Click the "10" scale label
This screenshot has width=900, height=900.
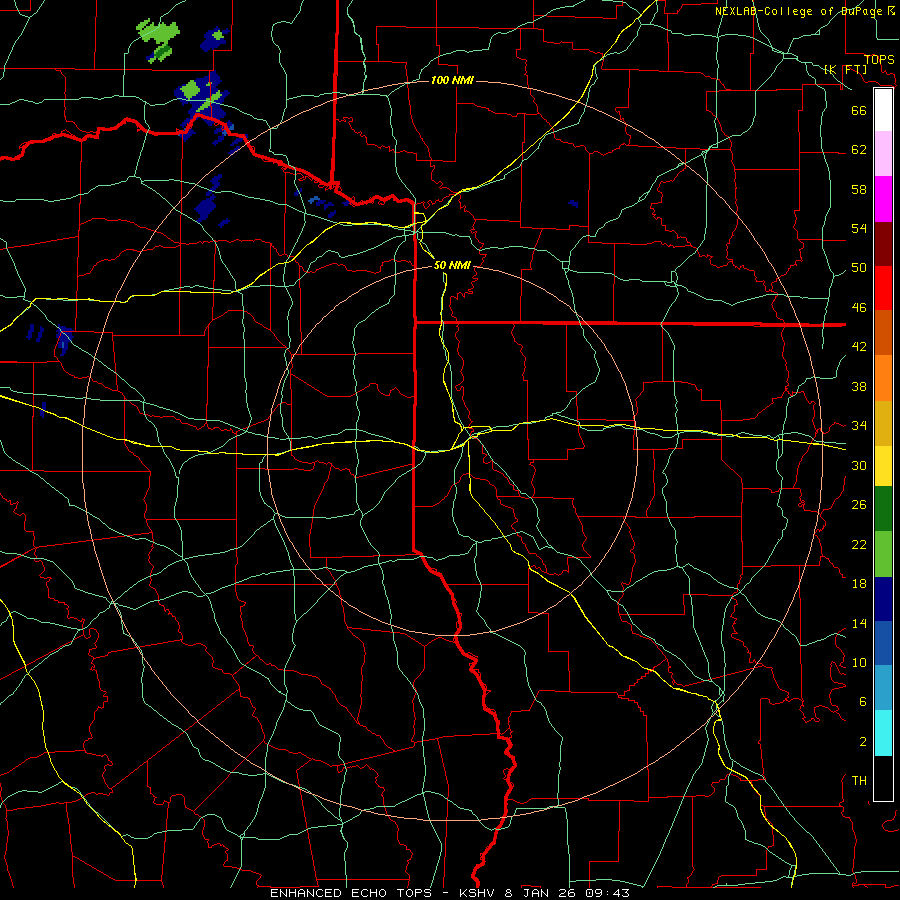(859, 662)
